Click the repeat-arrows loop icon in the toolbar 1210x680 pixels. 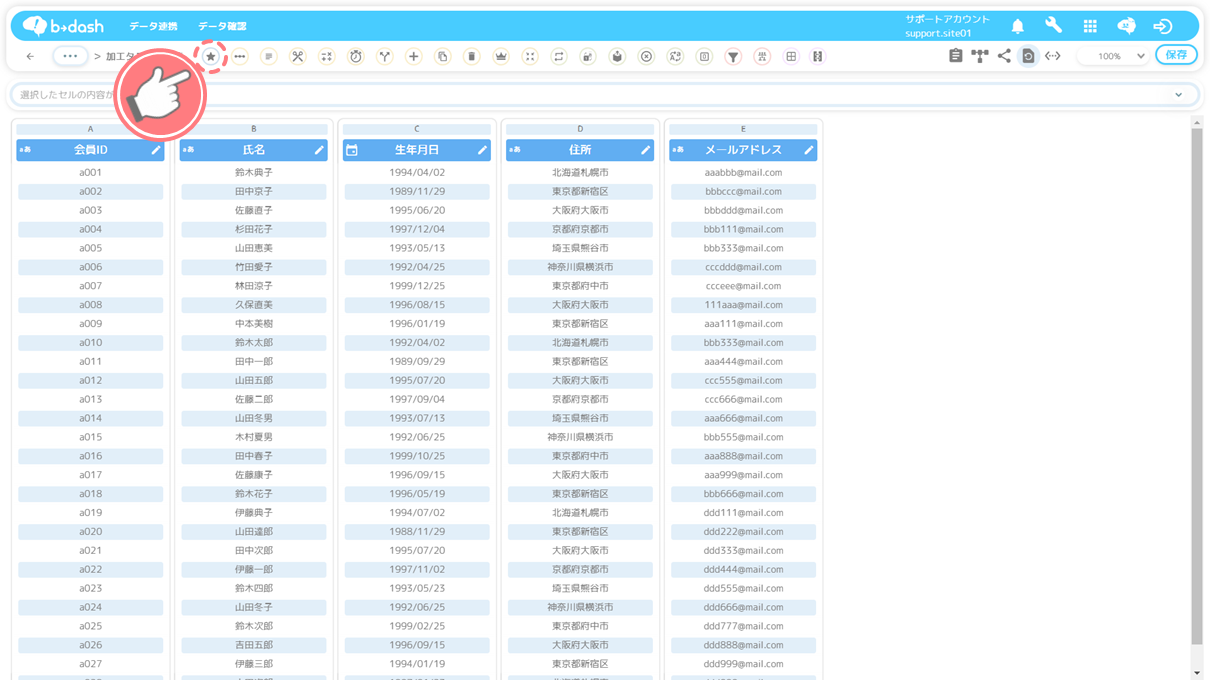coord(558,57)
